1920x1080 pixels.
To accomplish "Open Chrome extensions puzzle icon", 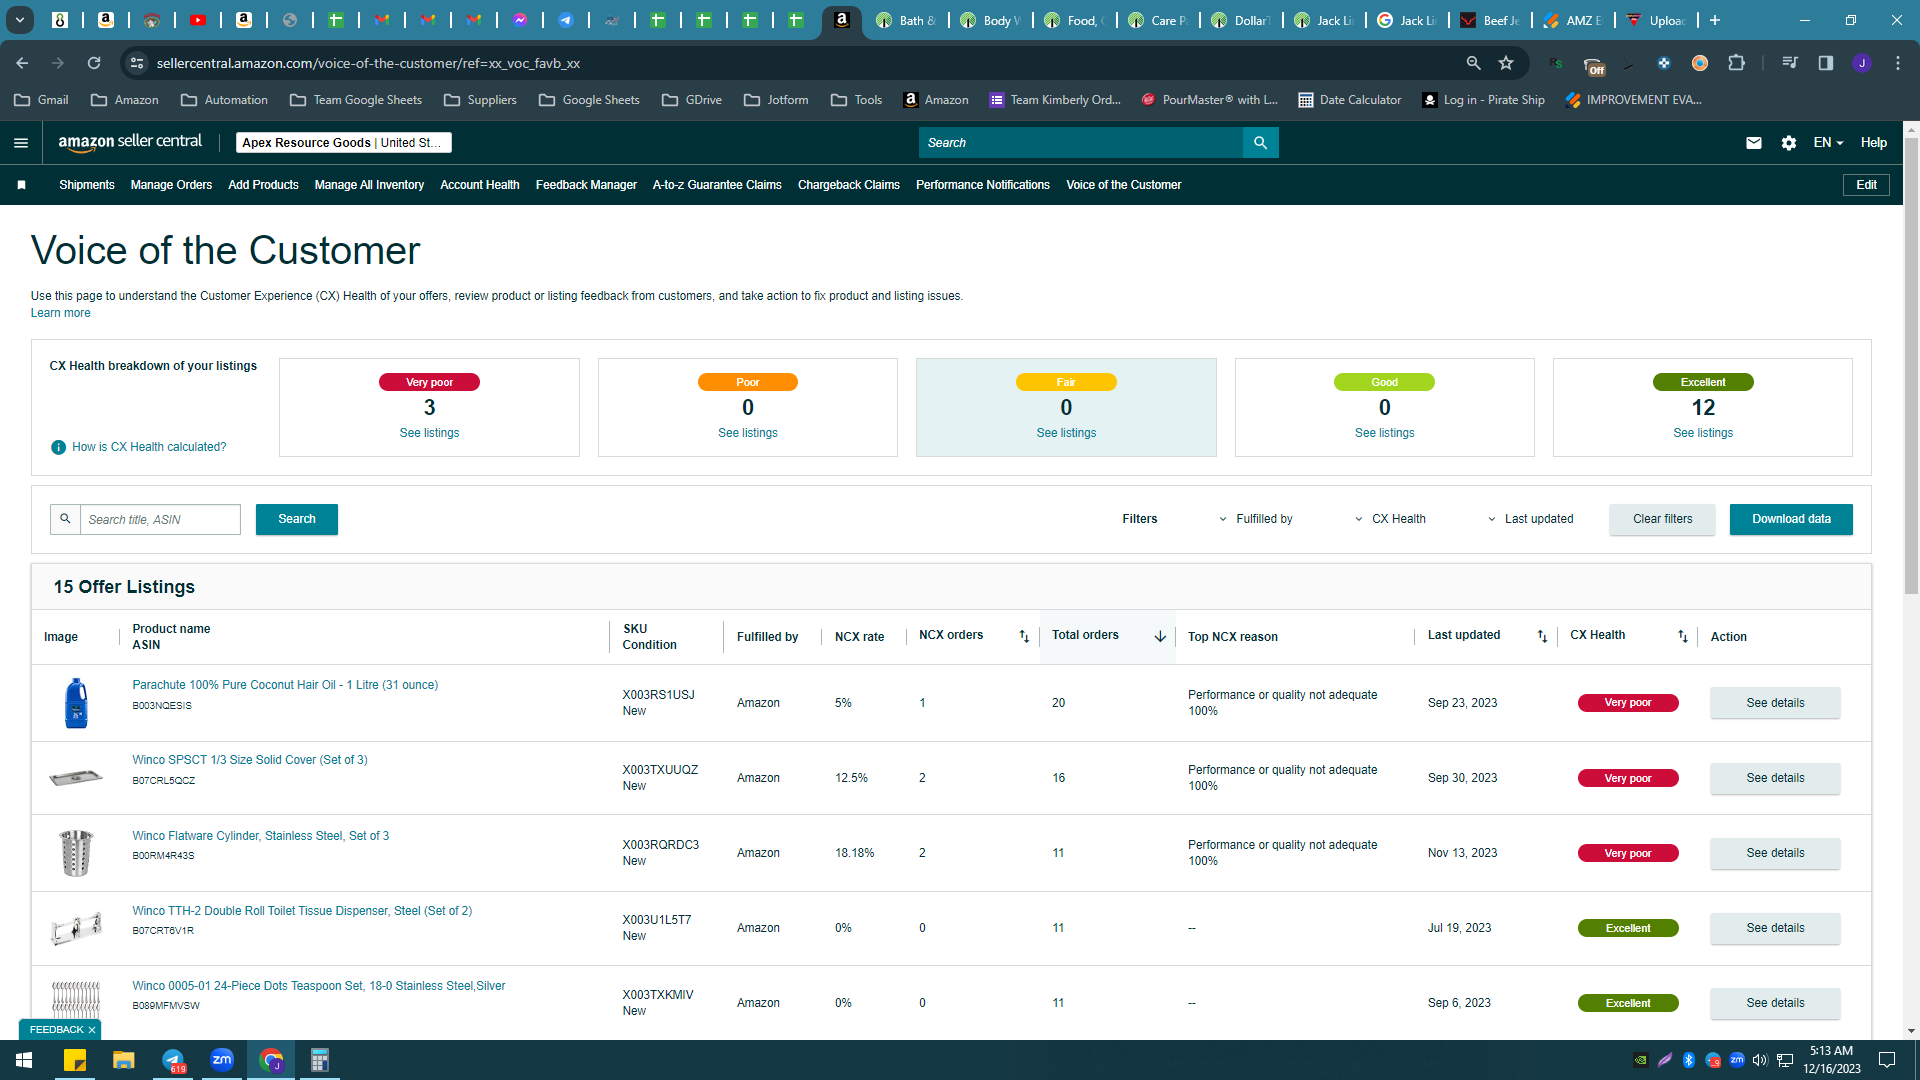I will (x=1737, y=63).
